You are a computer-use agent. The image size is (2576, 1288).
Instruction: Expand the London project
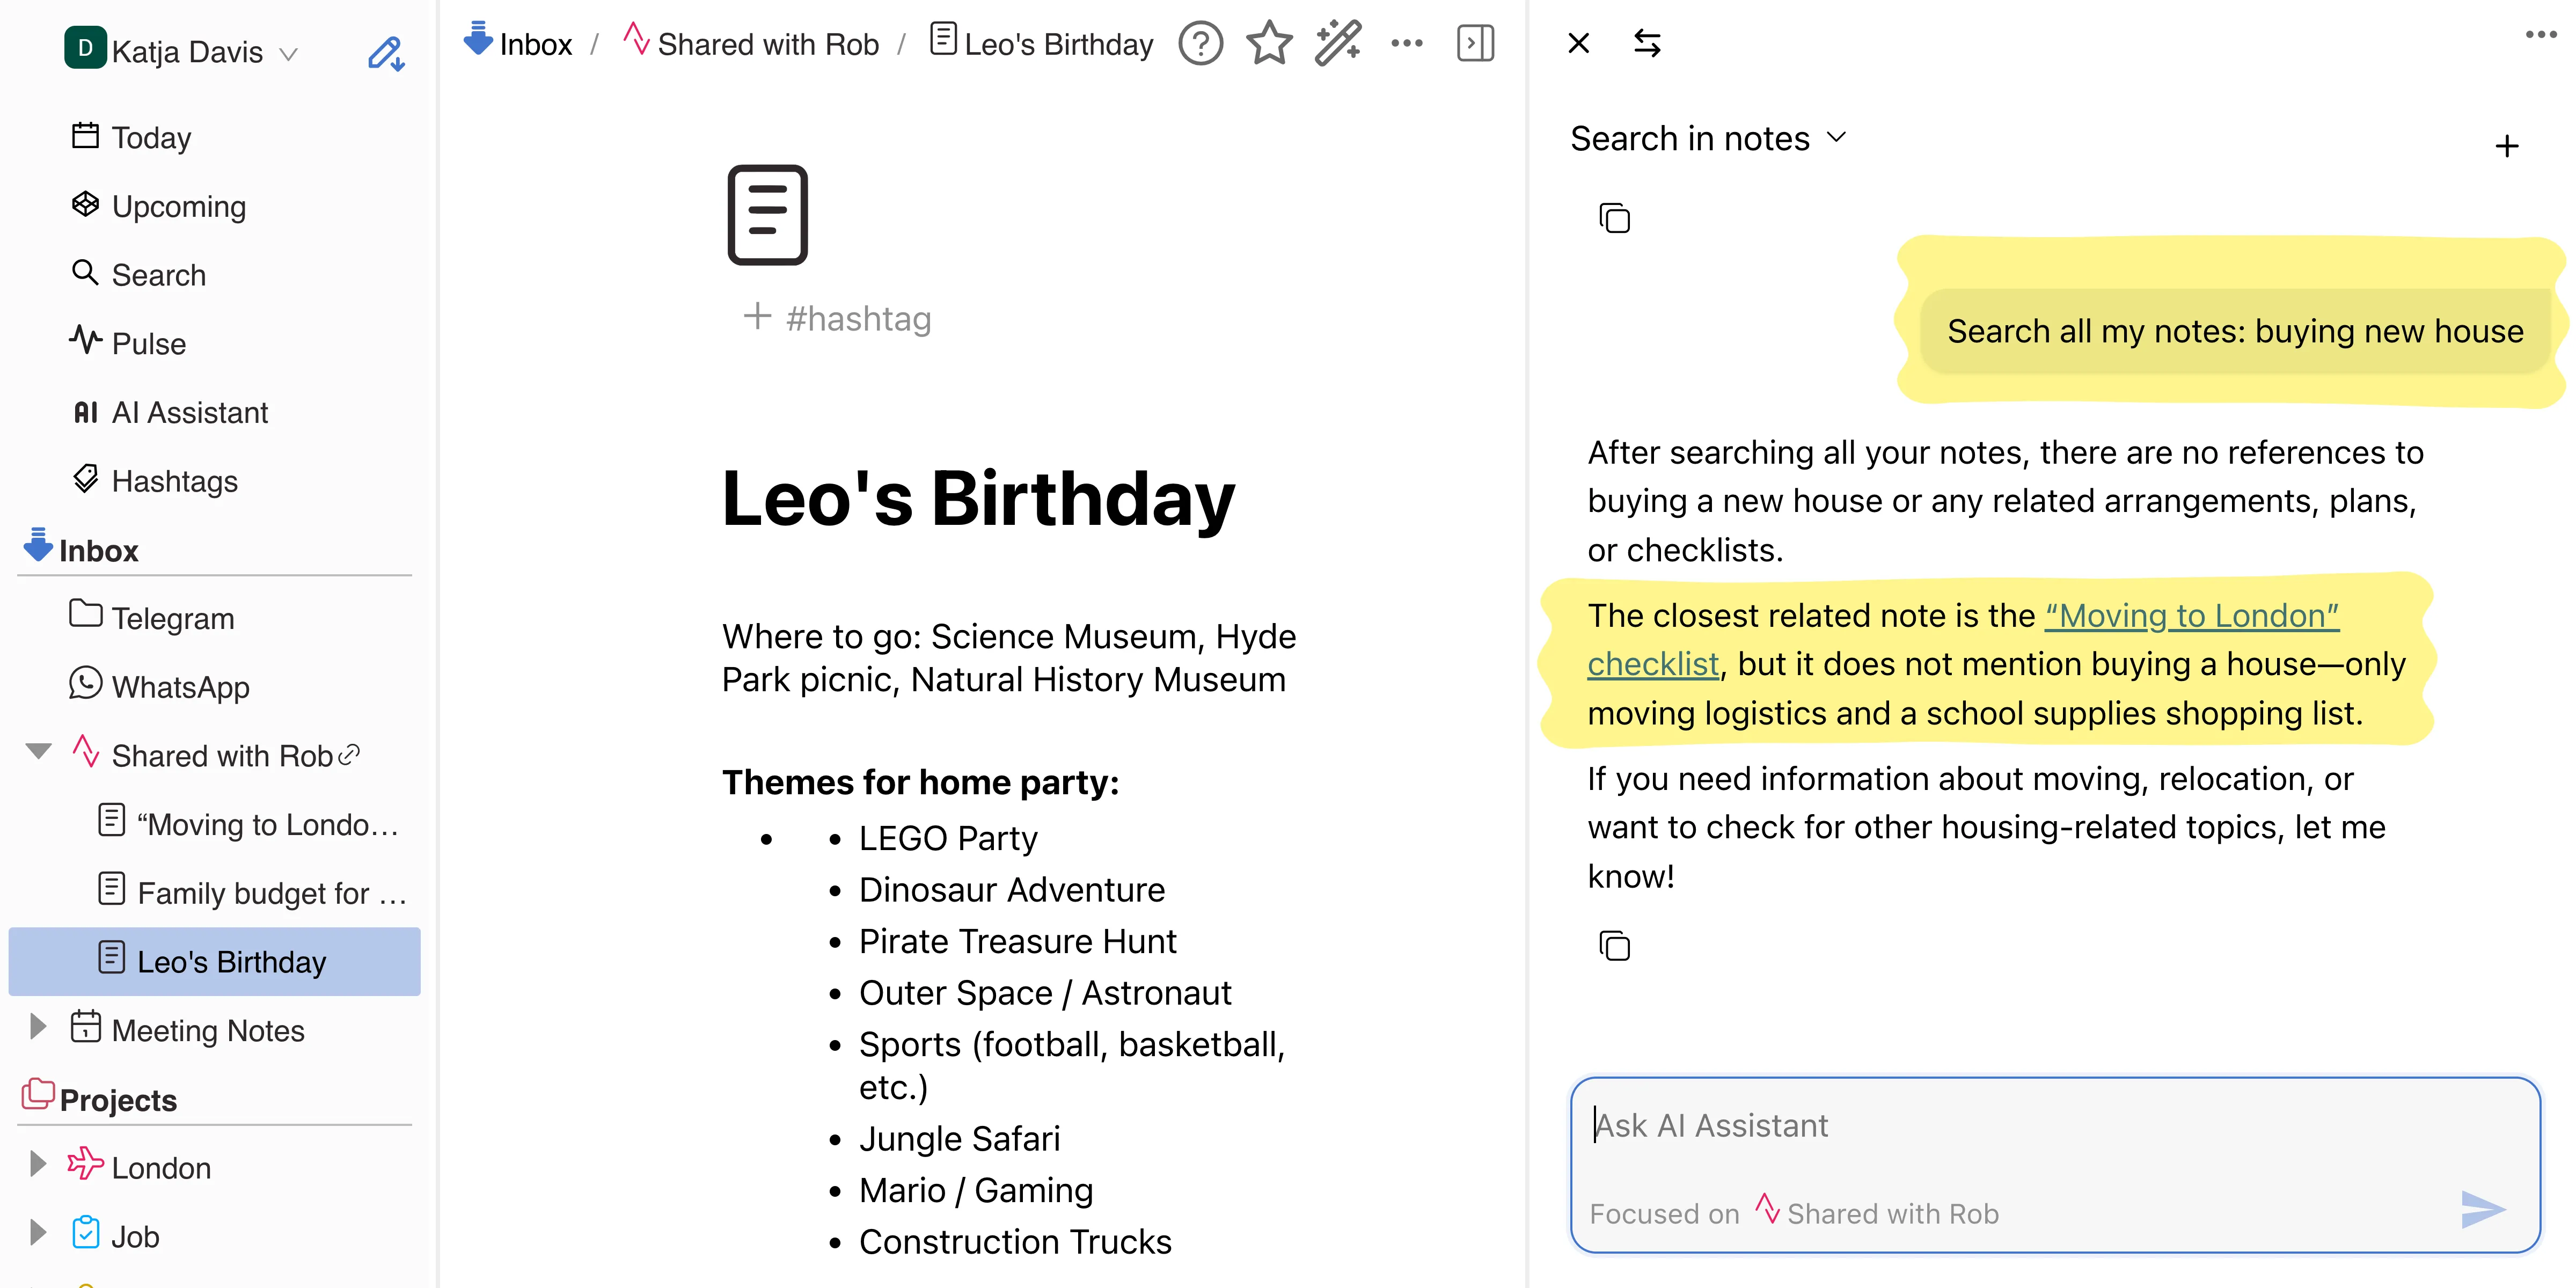tap(38, 1164)
